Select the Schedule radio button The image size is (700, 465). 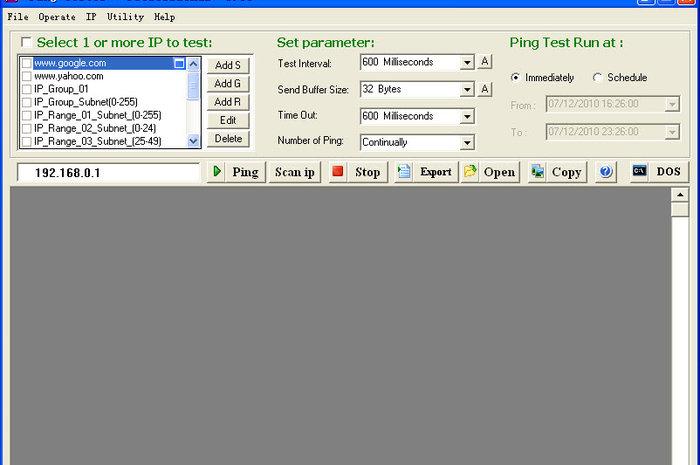point(597,77)
